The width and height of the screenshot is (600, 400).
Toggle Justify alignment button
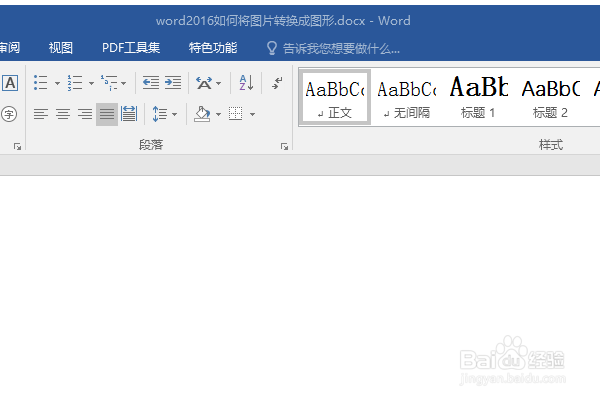(107, 114)
